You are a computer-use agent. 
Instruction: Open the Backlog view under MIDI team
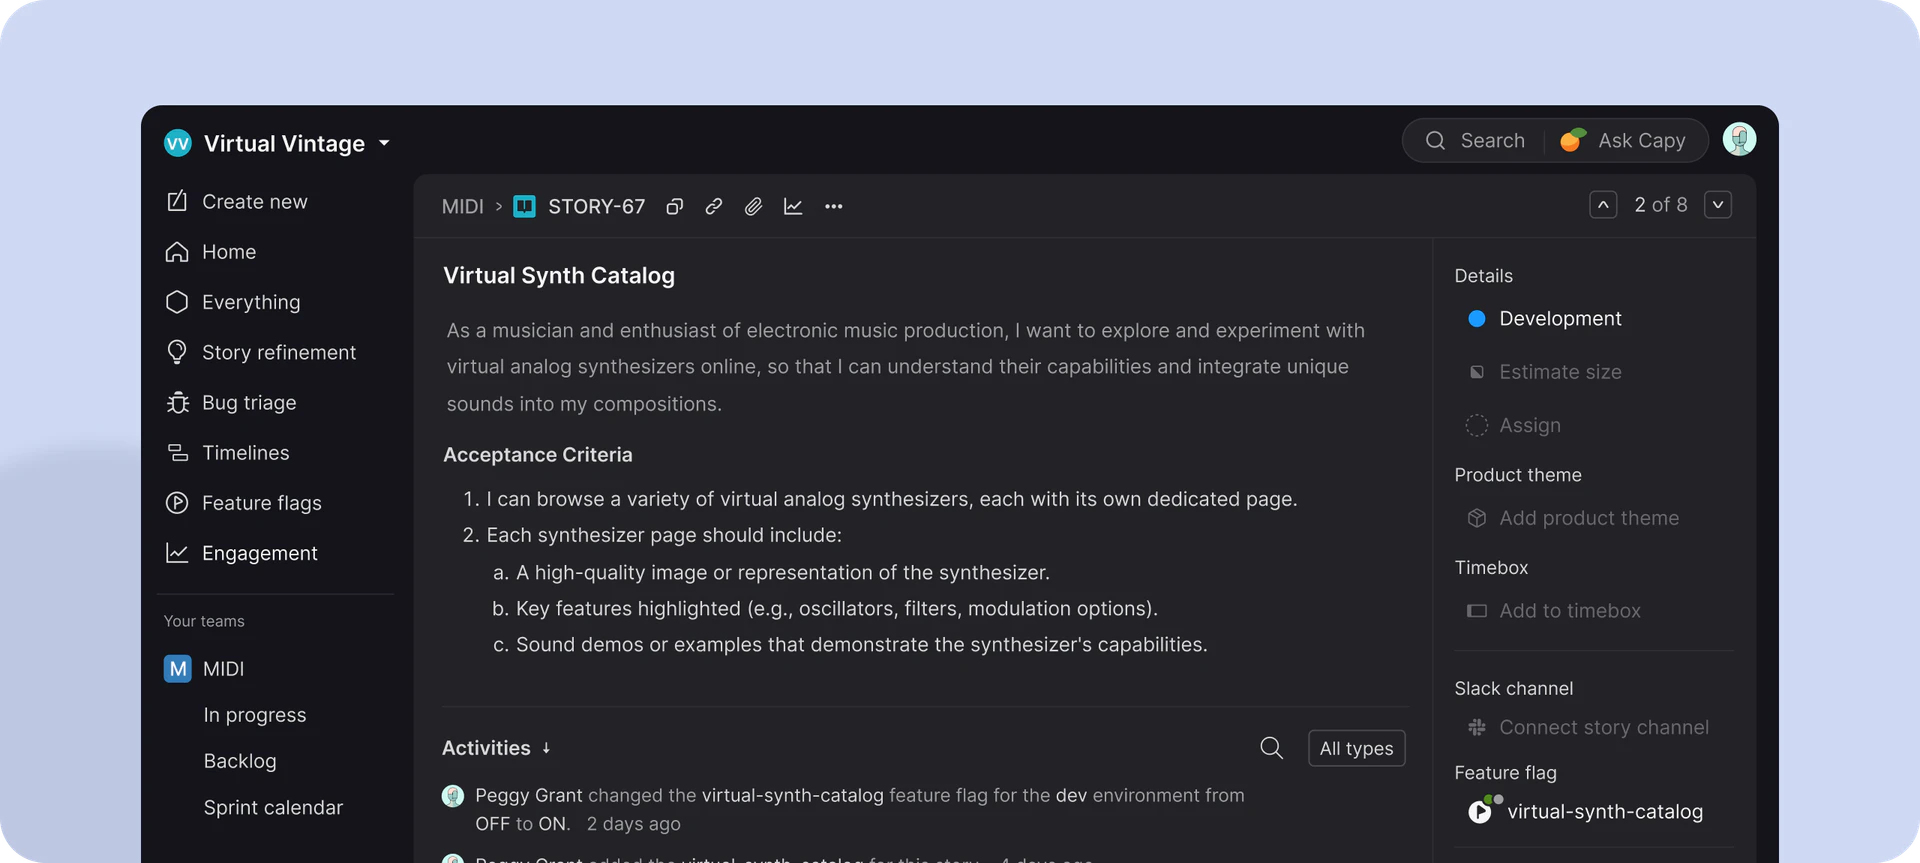240,761
